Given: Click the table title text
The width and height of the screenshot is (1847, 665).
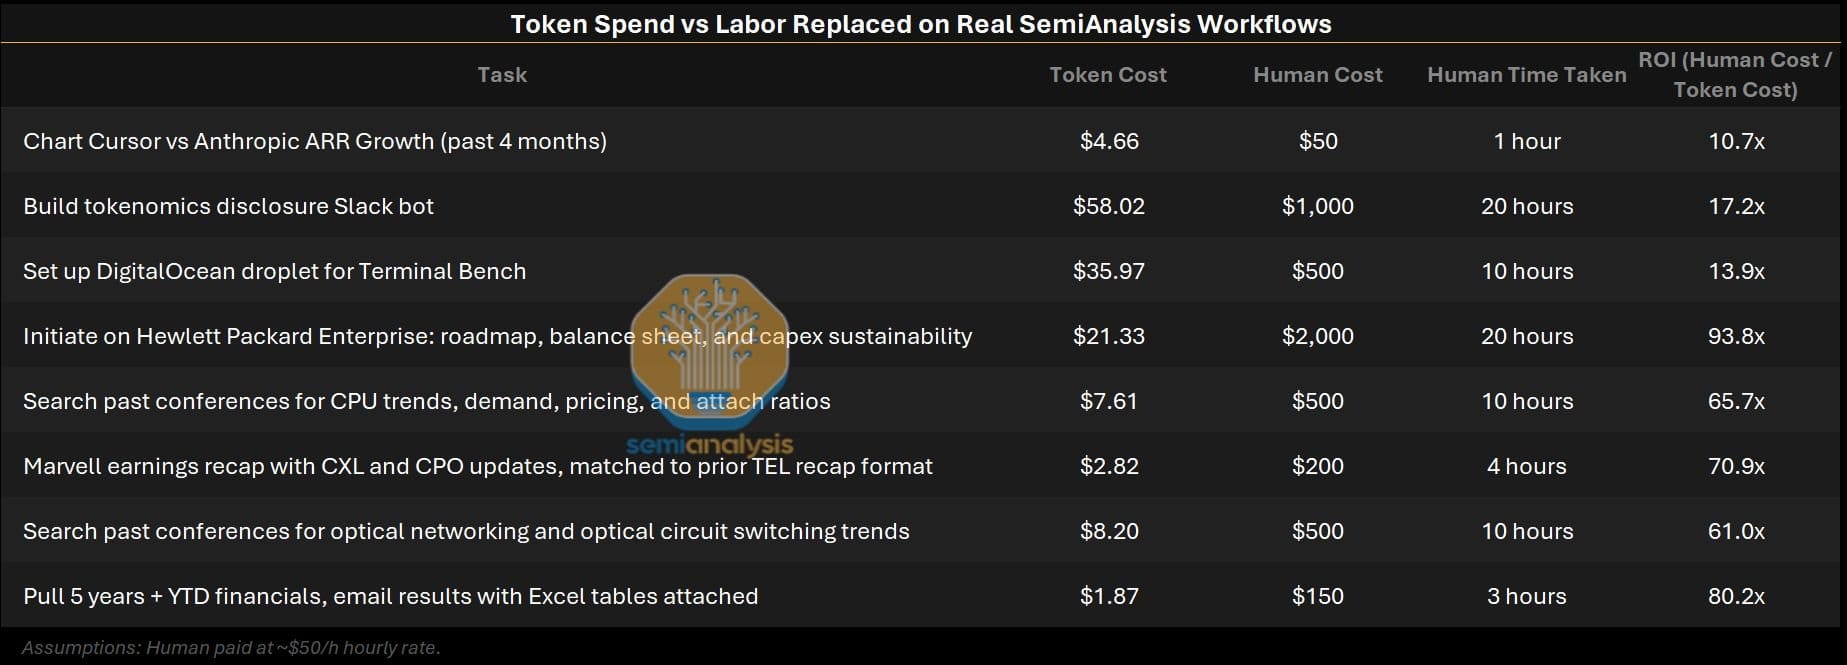Looking at the screenshot, I should pos(921,24).
